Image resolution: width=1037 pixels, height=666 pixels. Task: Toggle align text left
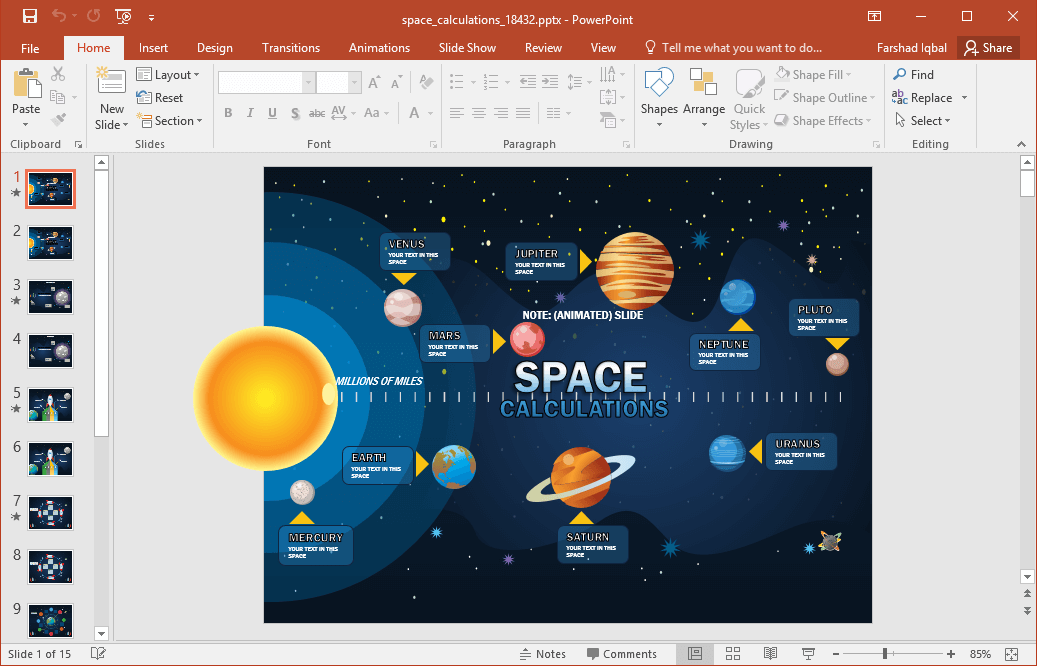pyautogui.click(x=456, y=113)
